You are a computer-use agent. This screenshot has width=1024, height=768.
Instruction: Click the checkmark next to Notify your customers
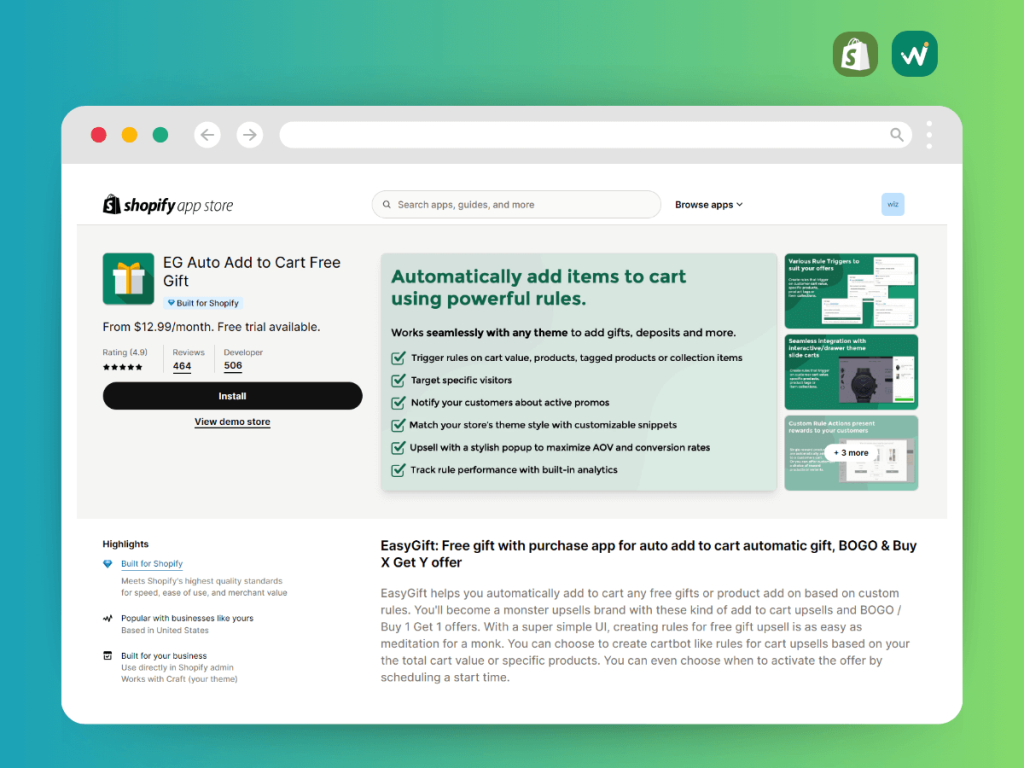pyautogui.click(x=398, y=403)
